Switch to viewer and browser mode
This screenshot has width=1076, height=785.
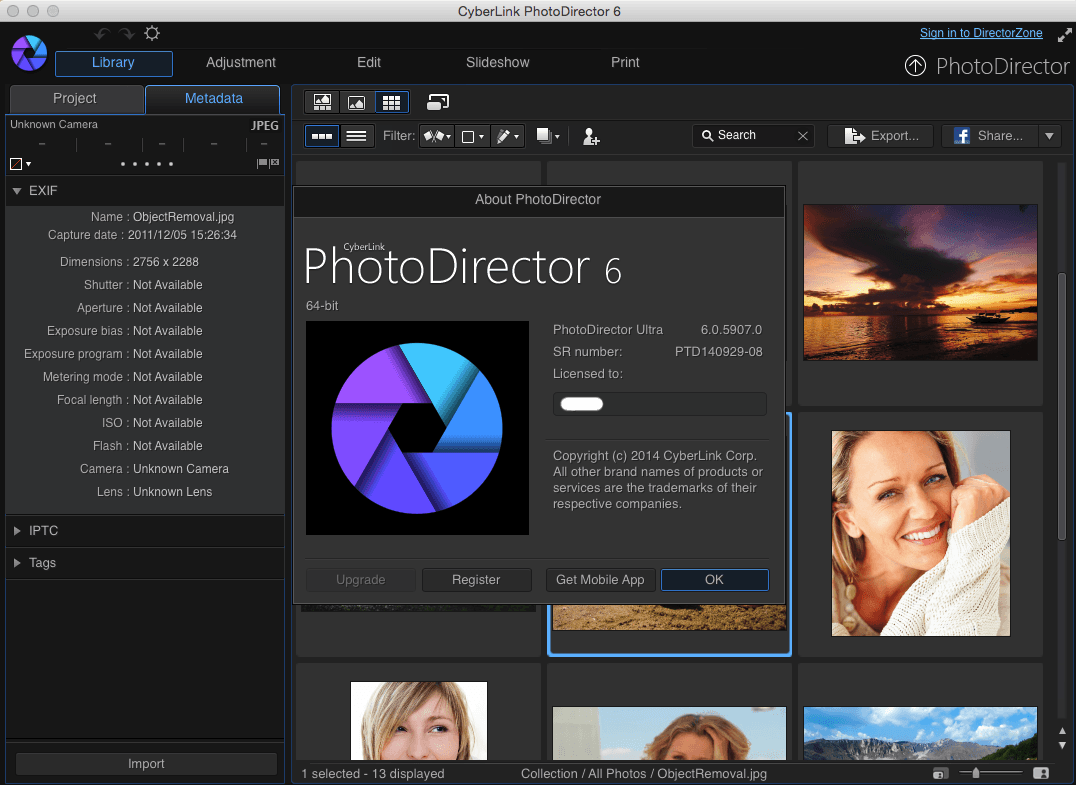pos(323,102)
